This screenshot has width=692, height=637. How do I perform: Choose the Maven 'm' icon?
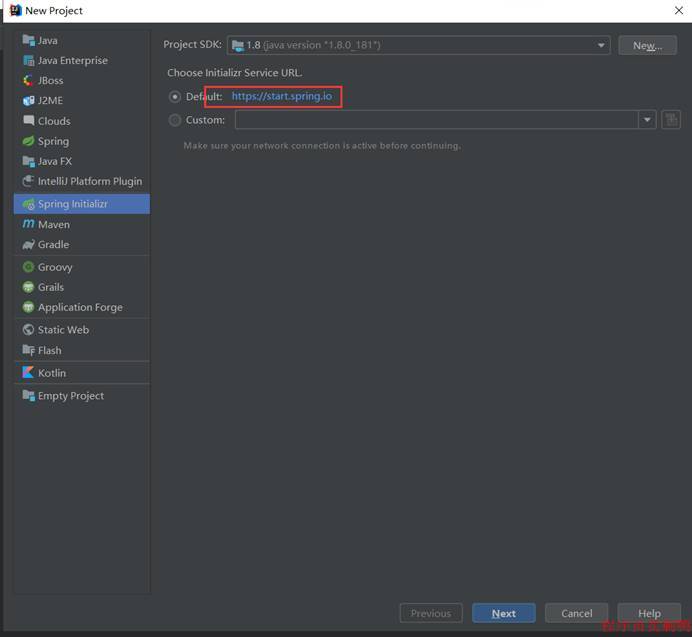click(x=29, y=224)
